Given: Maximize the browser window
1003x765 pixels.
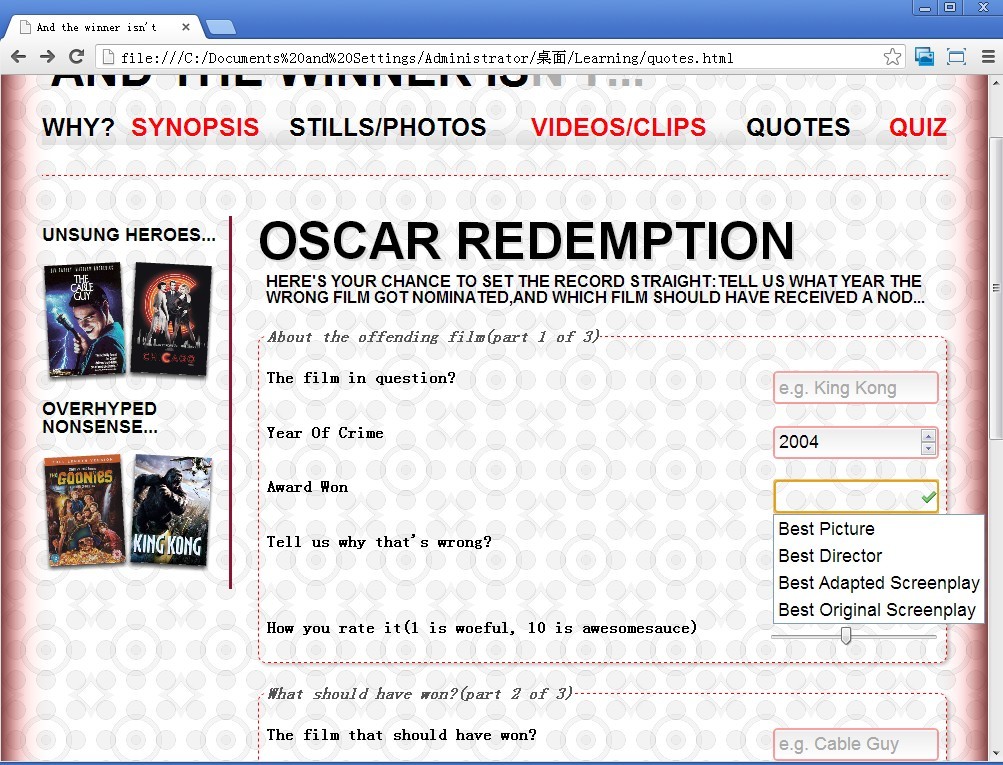Looking at the screenshot, I should pos(950,8).
